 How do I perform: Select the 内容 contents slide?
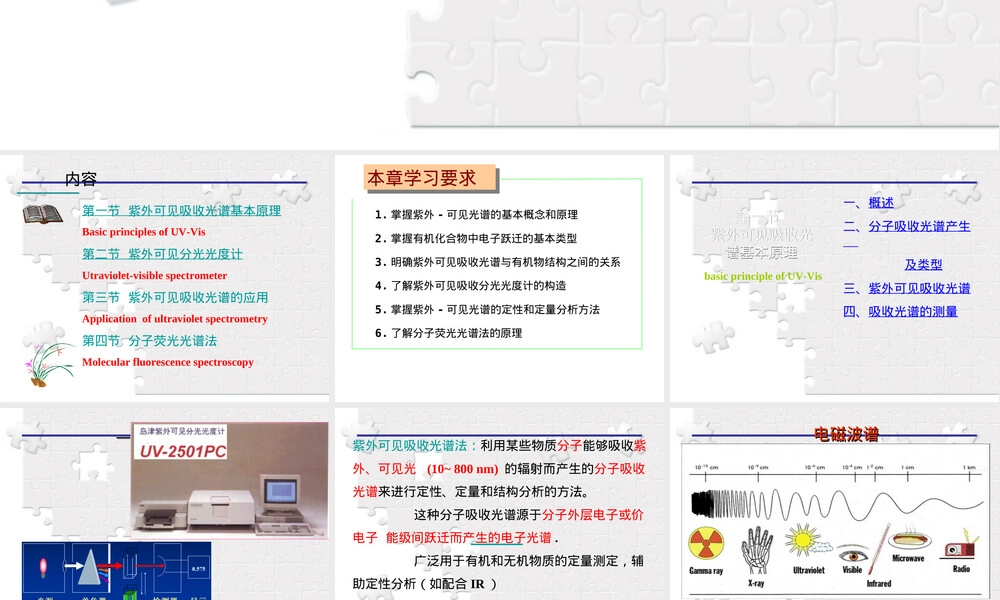[165, 278]
